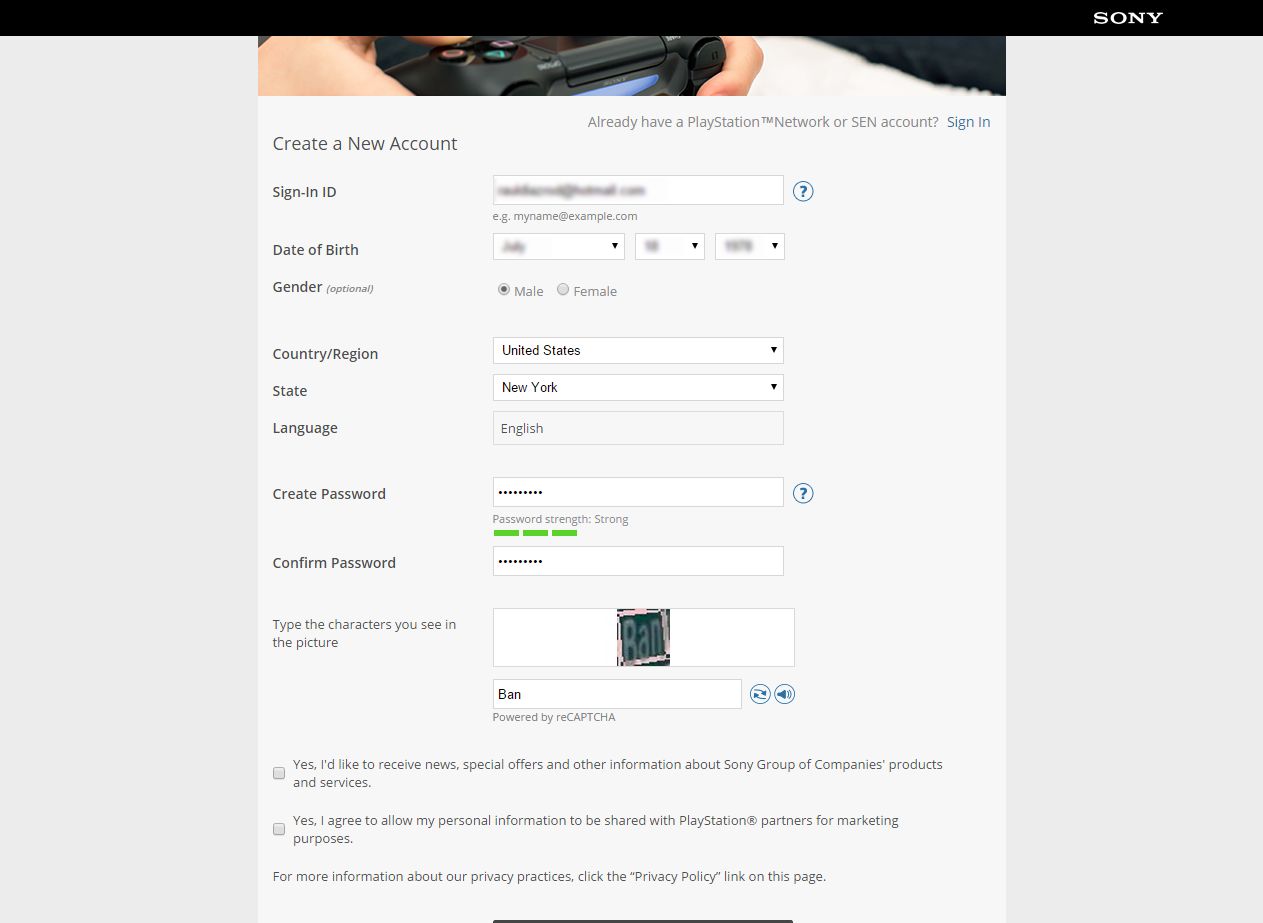Select the Female gender option

click(563, 290)
